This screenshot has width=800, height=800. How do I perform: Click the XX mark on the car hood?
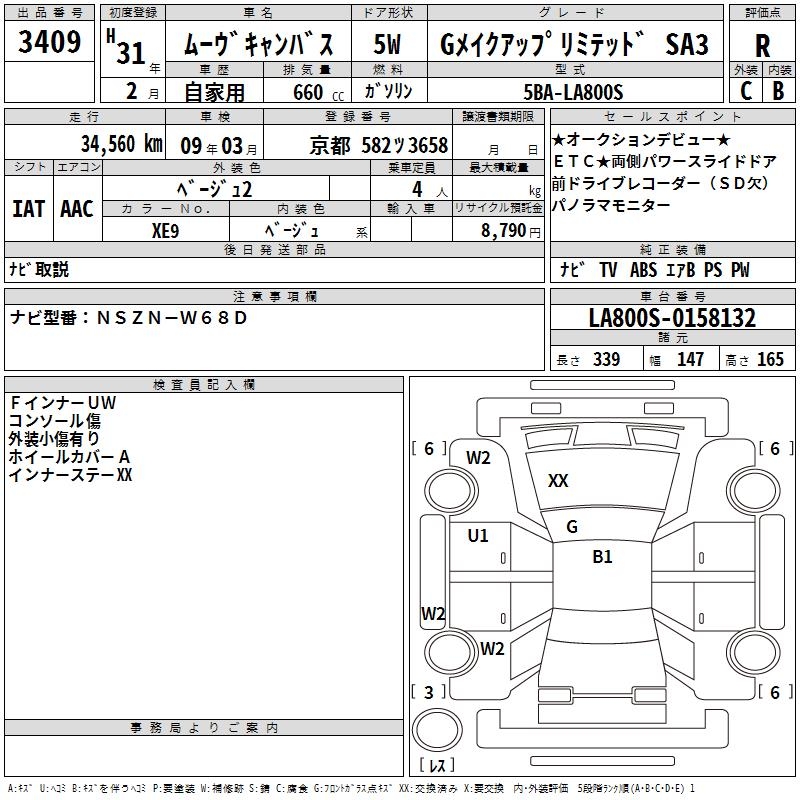[558, 481]
